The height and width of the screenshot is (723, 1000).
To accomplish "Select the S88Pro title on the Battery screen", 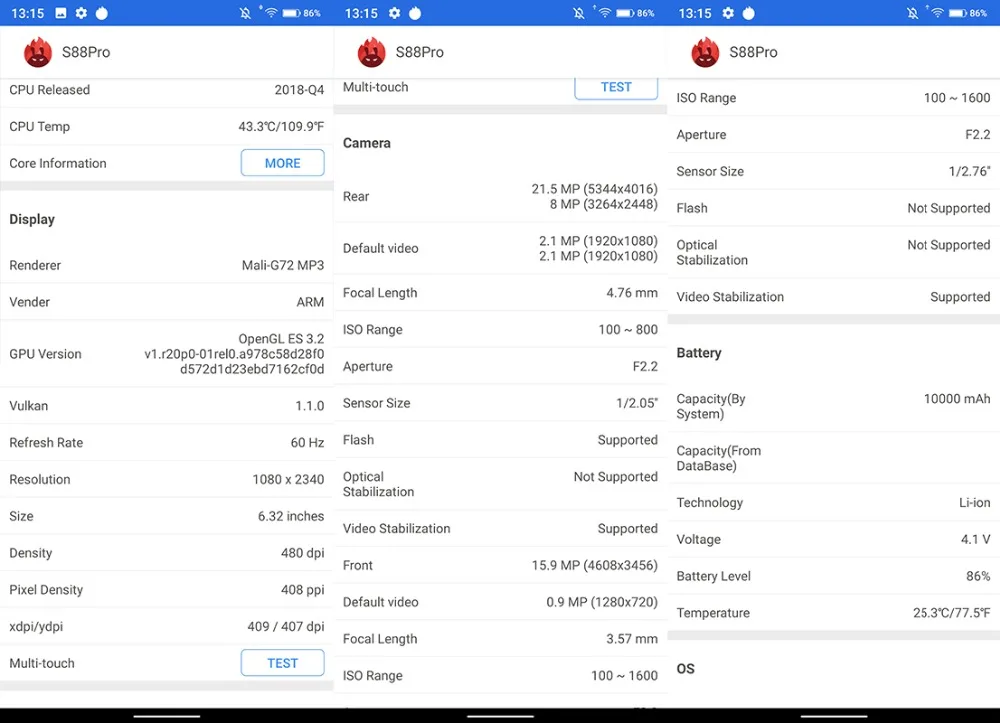I will [753, 52].
